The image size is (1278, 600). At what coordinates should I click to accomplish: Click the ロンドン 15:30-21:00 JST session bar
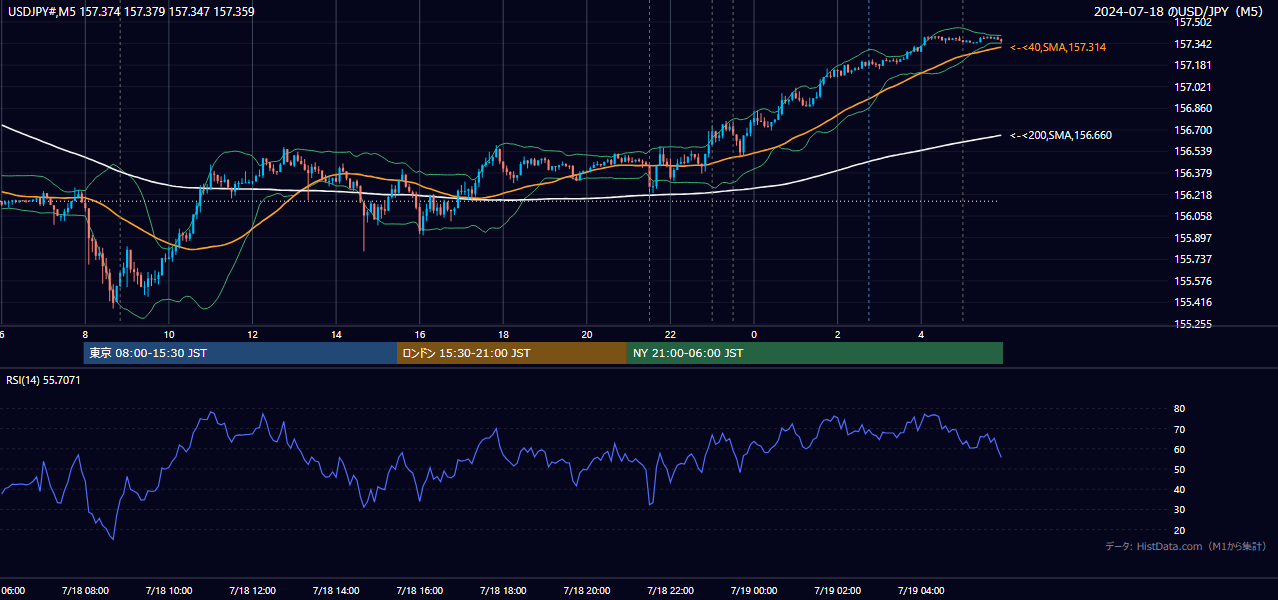512,353
